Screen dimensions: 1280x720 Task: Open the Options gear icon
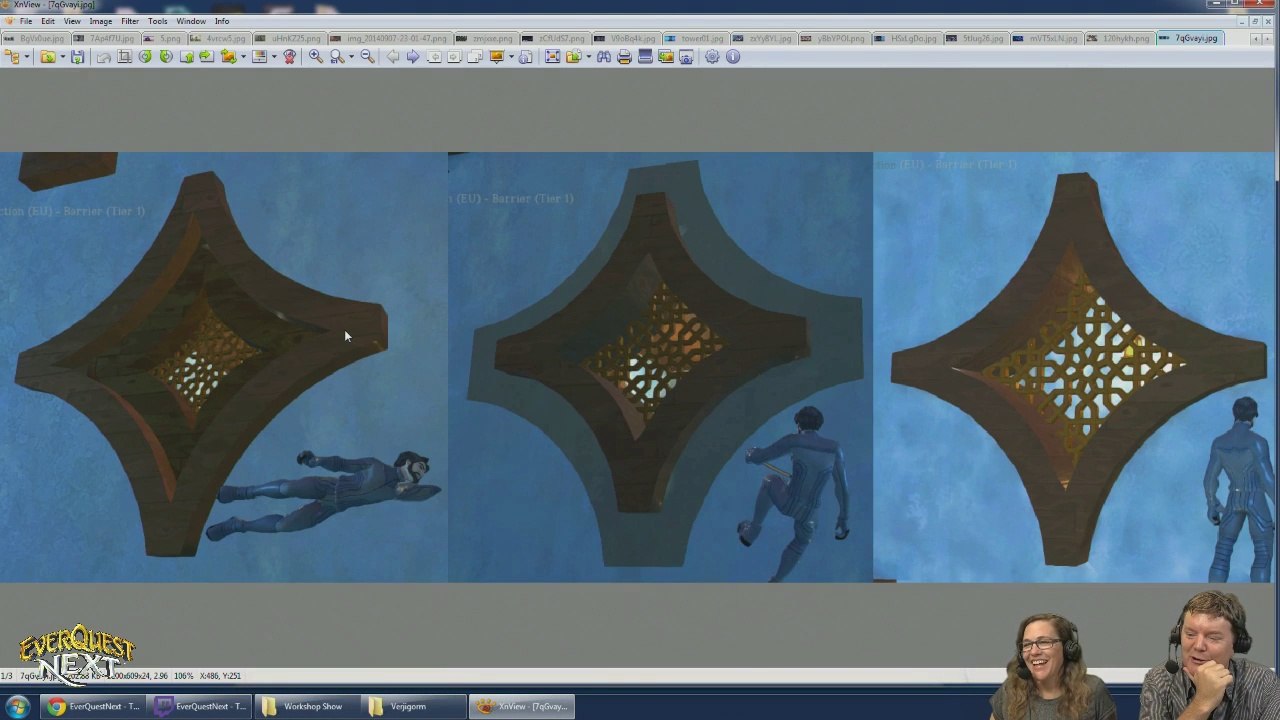[x=712, y=57]
